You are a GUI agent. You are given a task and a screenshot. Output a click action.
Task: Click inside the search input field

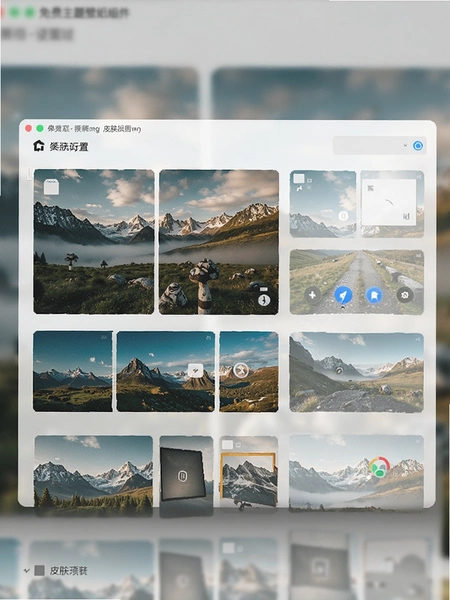point(367,145)
